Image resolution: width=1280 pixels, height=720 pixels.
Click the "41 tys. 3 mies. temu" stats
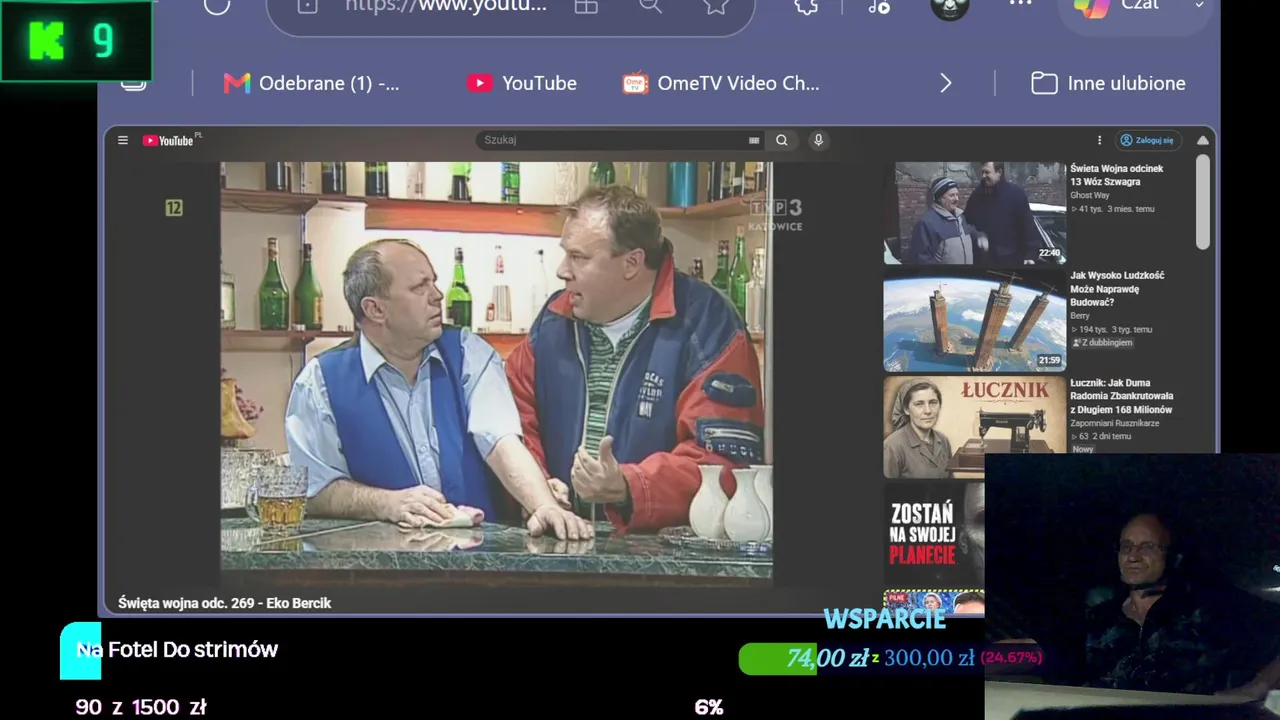point(1113,209)
